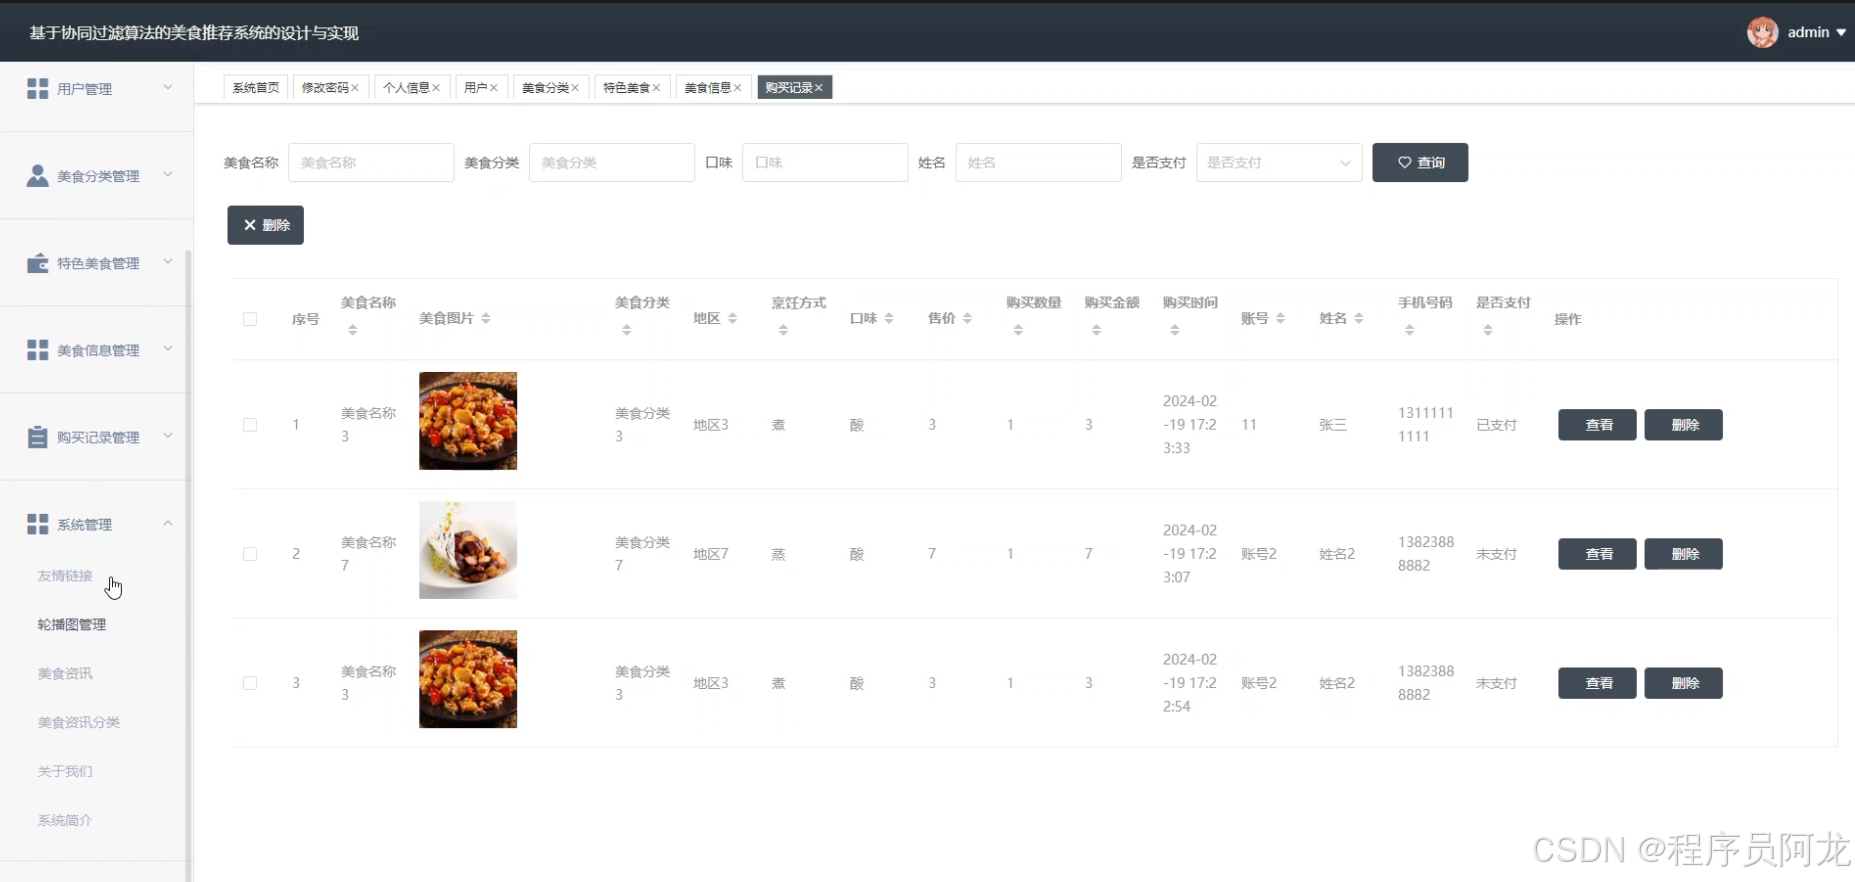The width and height of the screenshot is (1855, 882).
Task: Sort table by 地区 column arrows
Action: [x=733, y=318]
